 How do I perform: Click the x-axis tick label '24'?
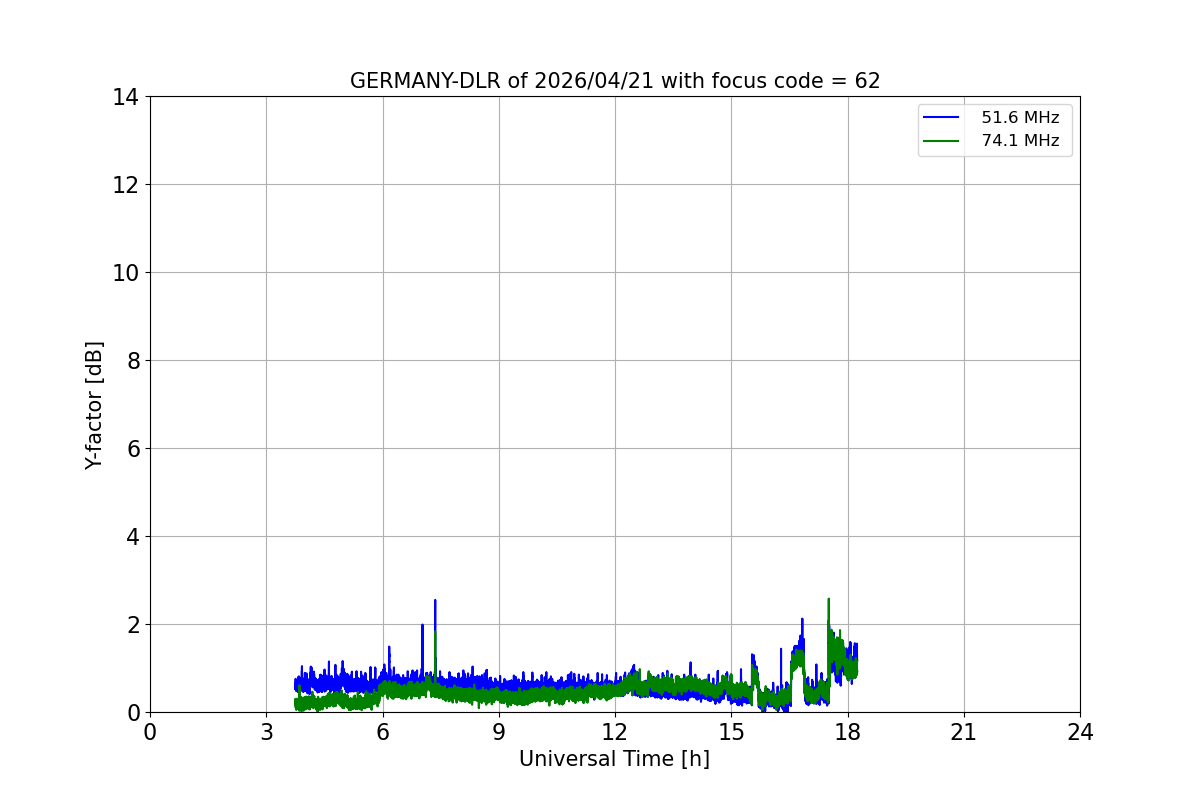(x=1080, y=732)
